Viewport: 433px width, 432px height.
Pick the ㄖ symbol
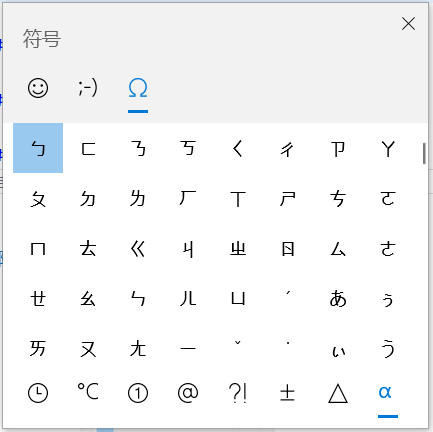click(x=288, y=248)
